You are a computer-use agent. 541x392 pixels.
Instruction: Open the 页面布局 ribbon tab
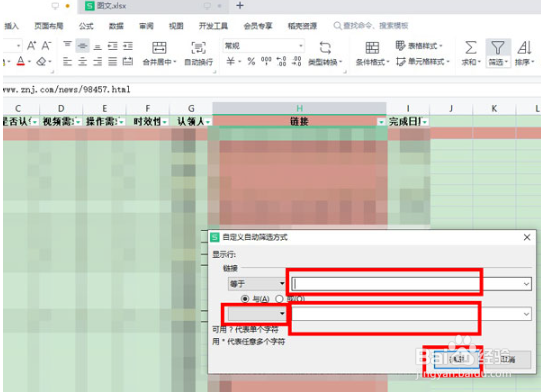point(49,26)
